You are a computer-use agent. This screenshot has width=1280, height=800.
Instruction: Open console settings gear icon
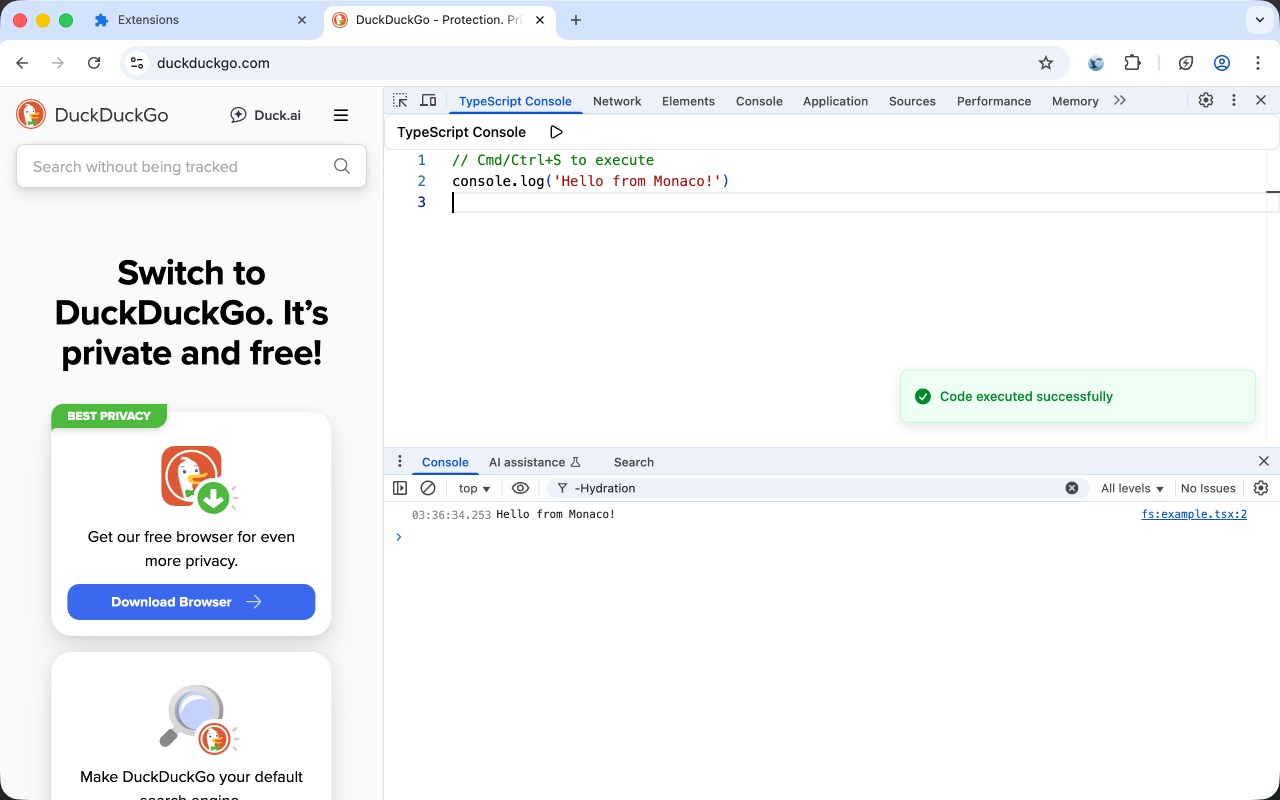(1261, 488)
